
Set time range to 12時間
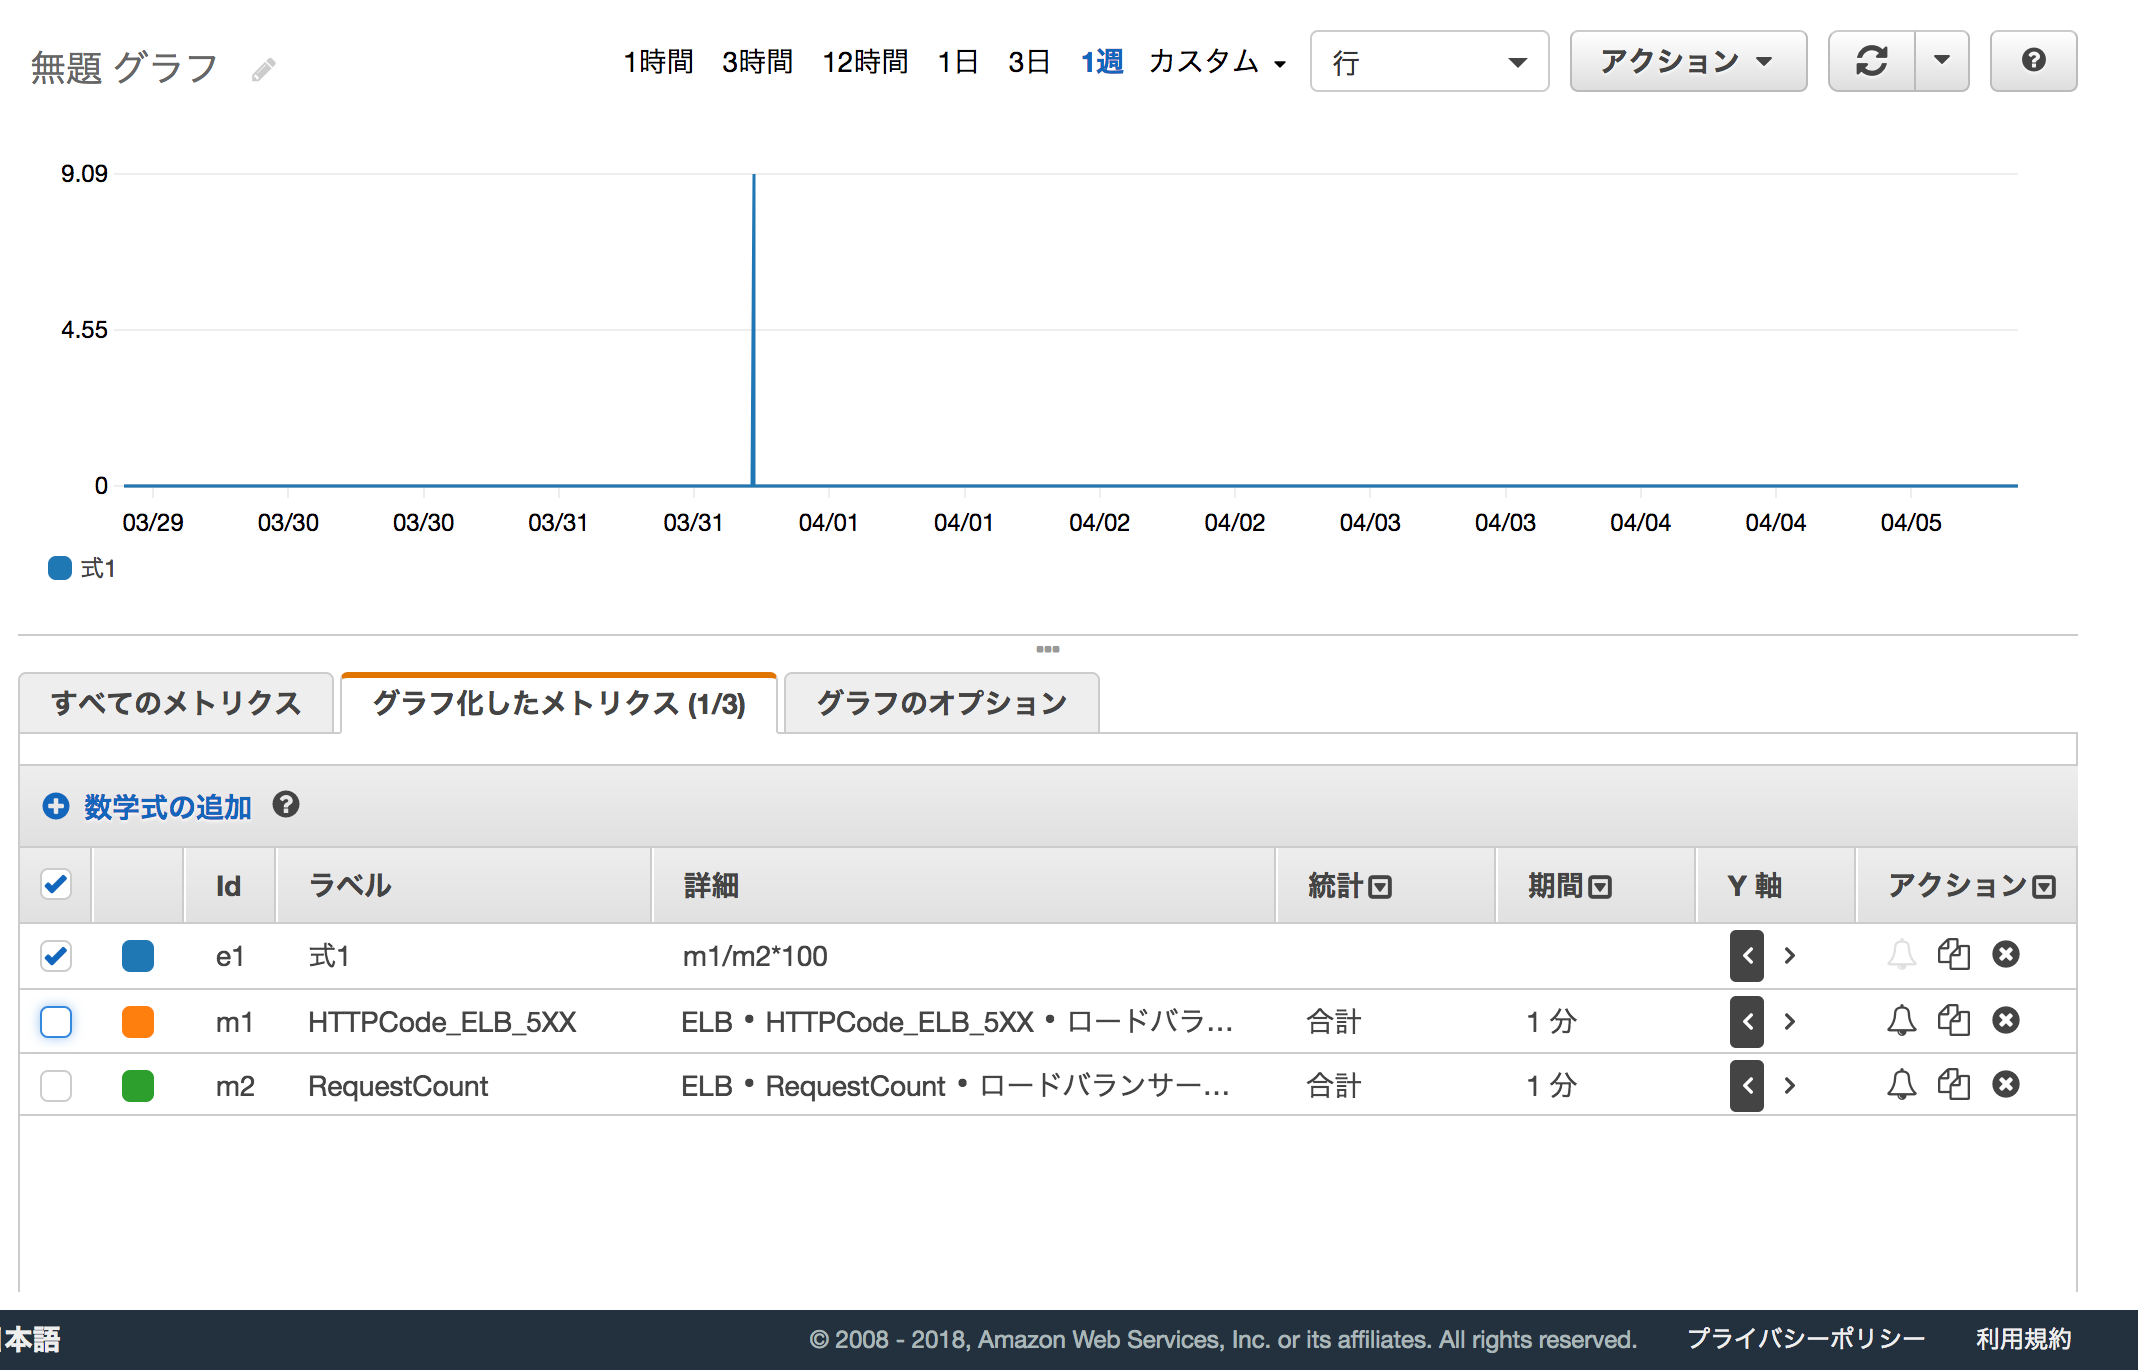pyautogui.click(x=865, y=62)
